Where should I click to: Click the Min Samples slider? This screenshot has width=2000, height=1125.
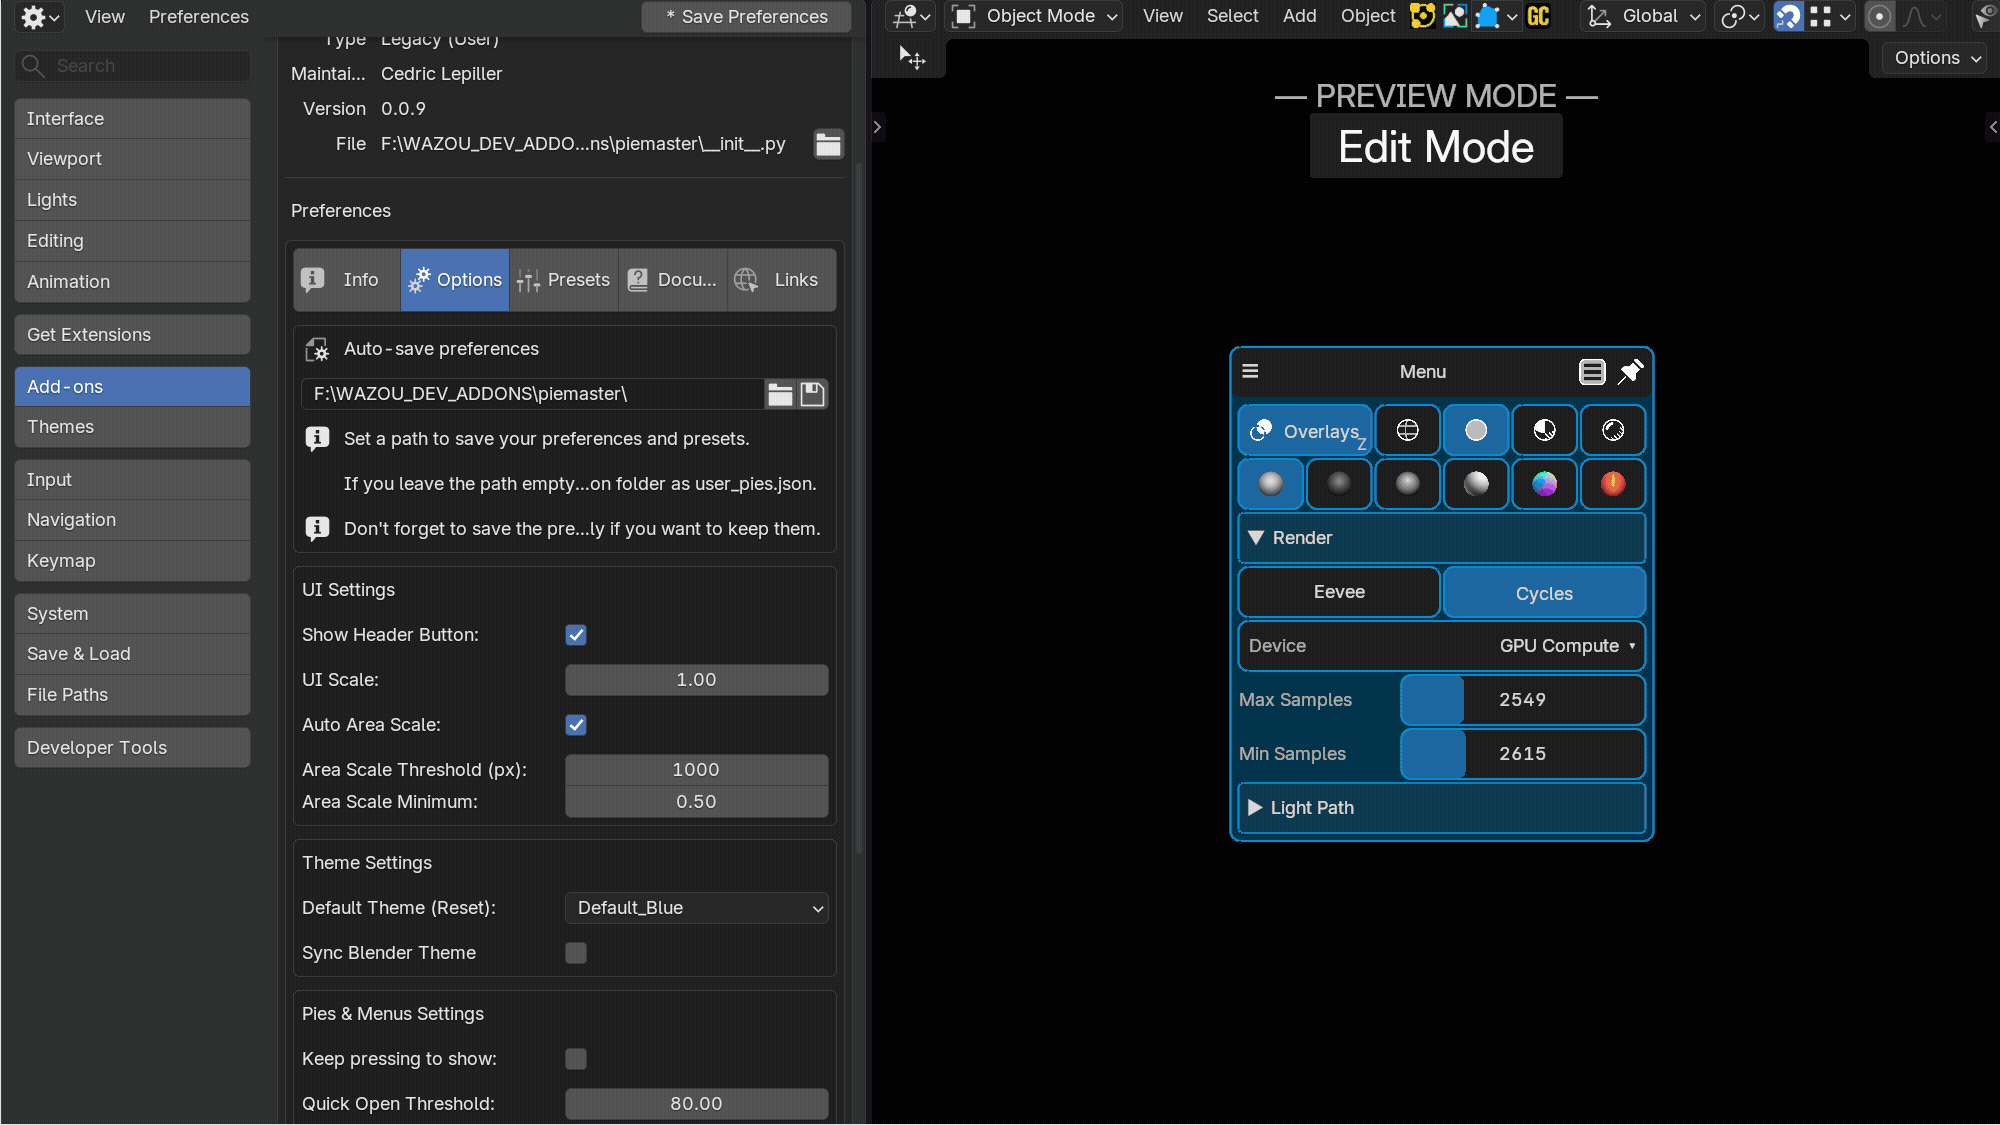click(x=1522, y=754)
